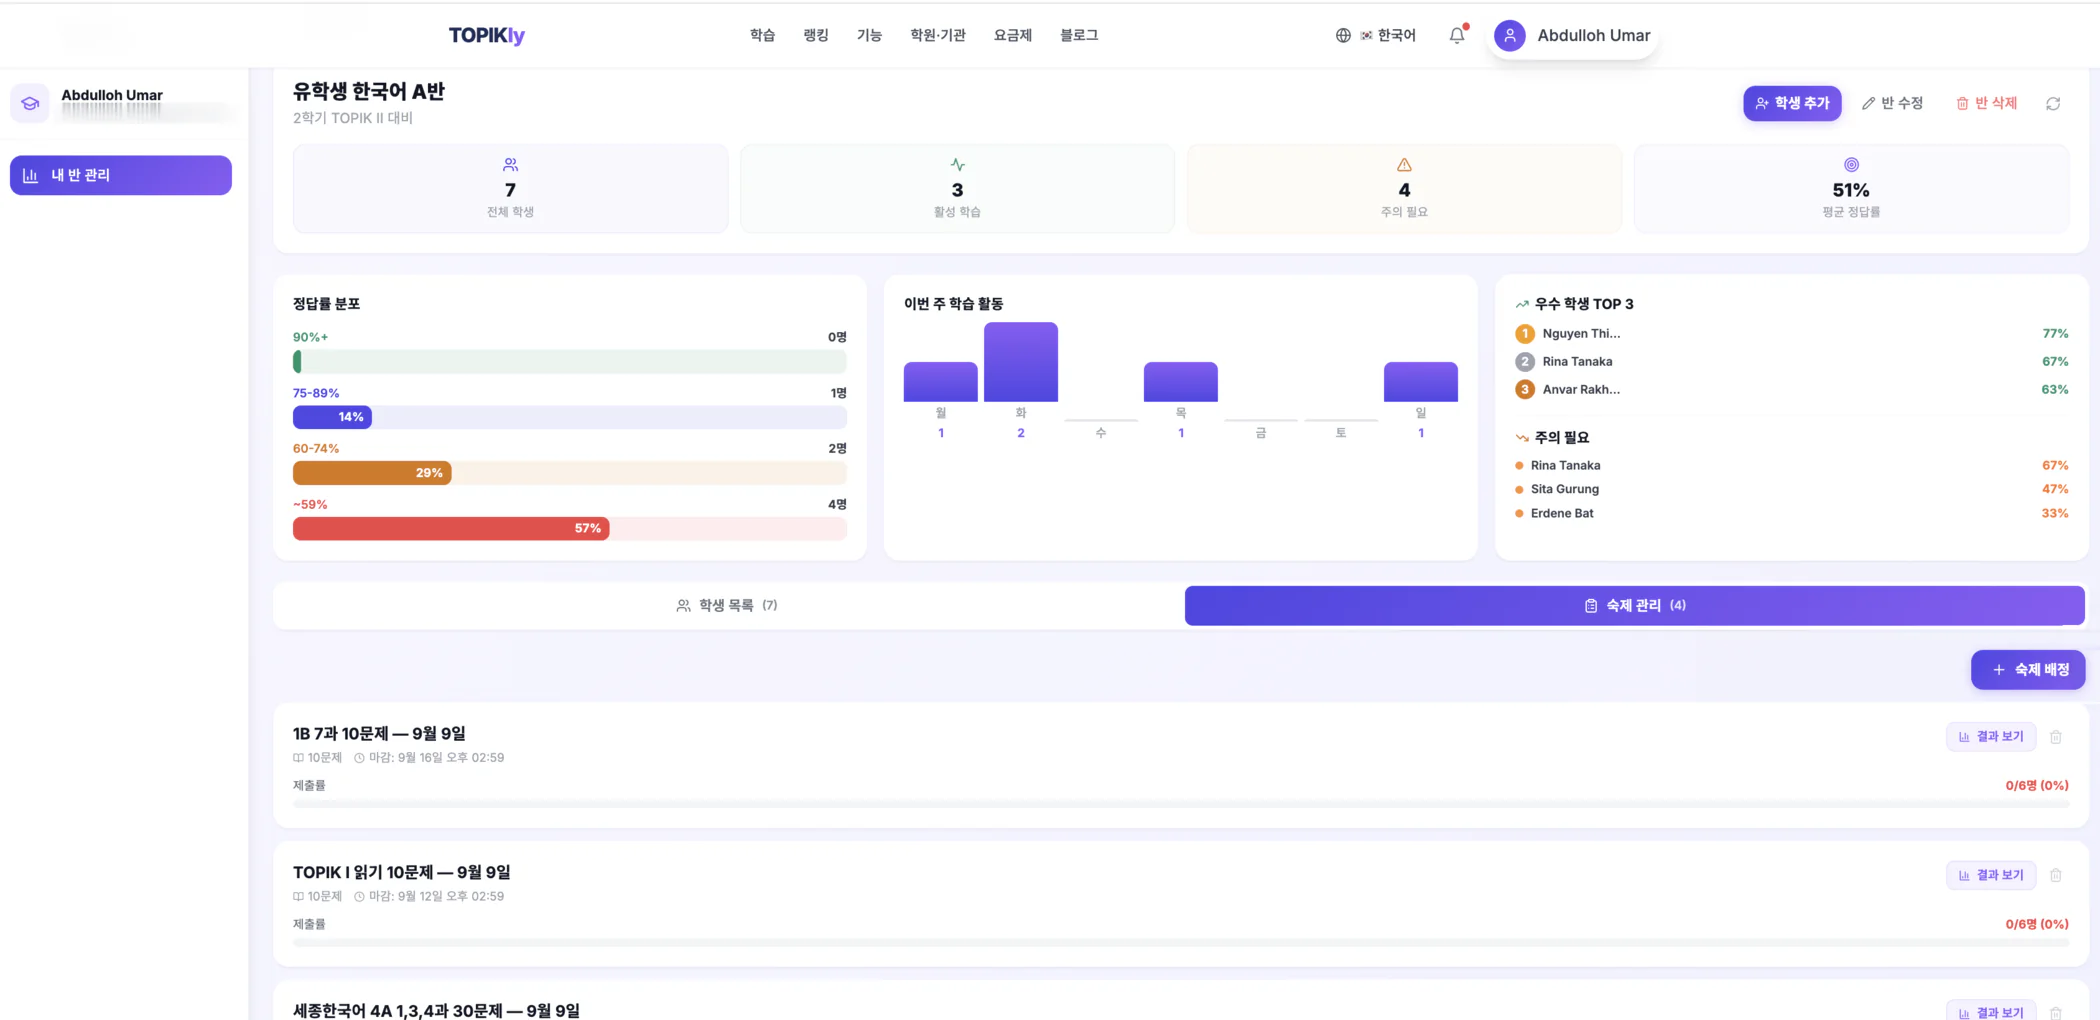Select 내 반 관리 in the sidebar
Viewport: 2100px width, 1020px height.
tap(121, 175)
